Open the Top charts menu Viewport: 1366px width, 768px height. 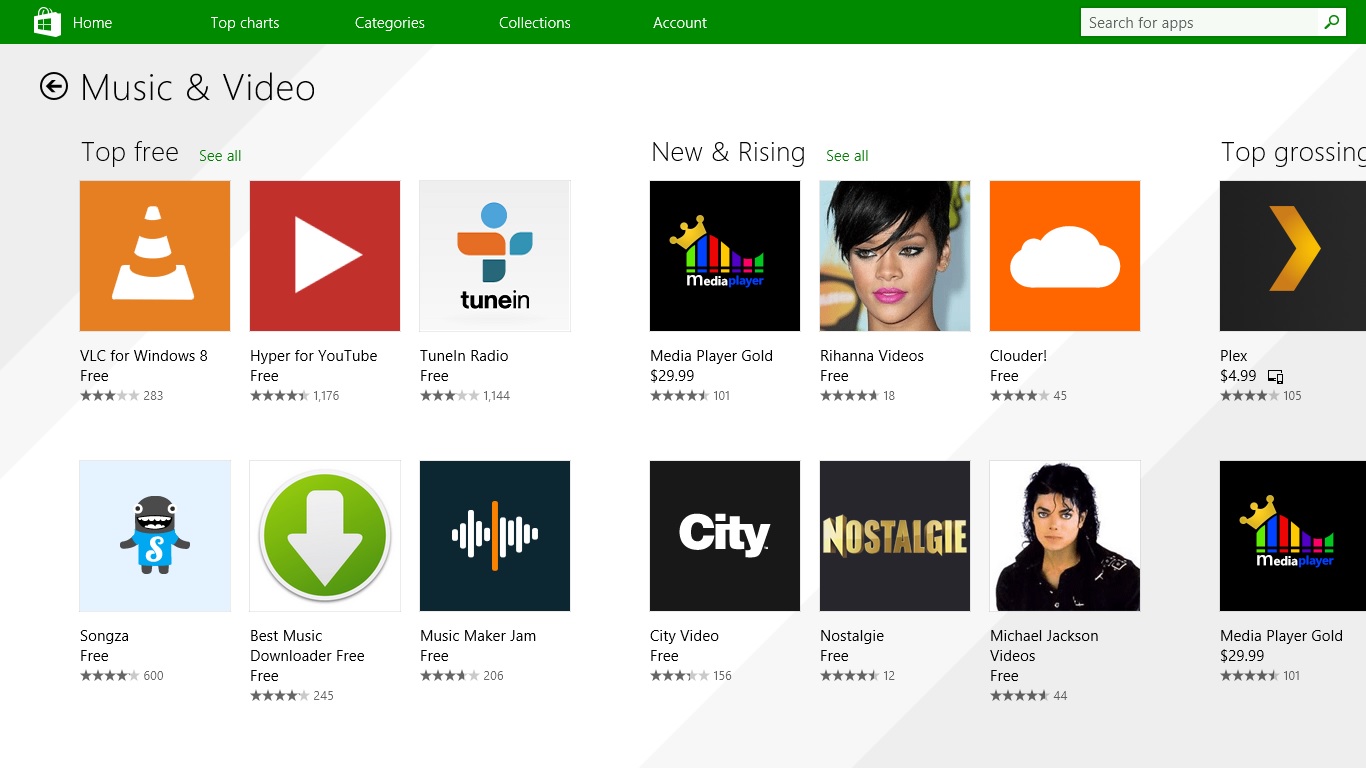pyautogui.click(x=245, y=22)
